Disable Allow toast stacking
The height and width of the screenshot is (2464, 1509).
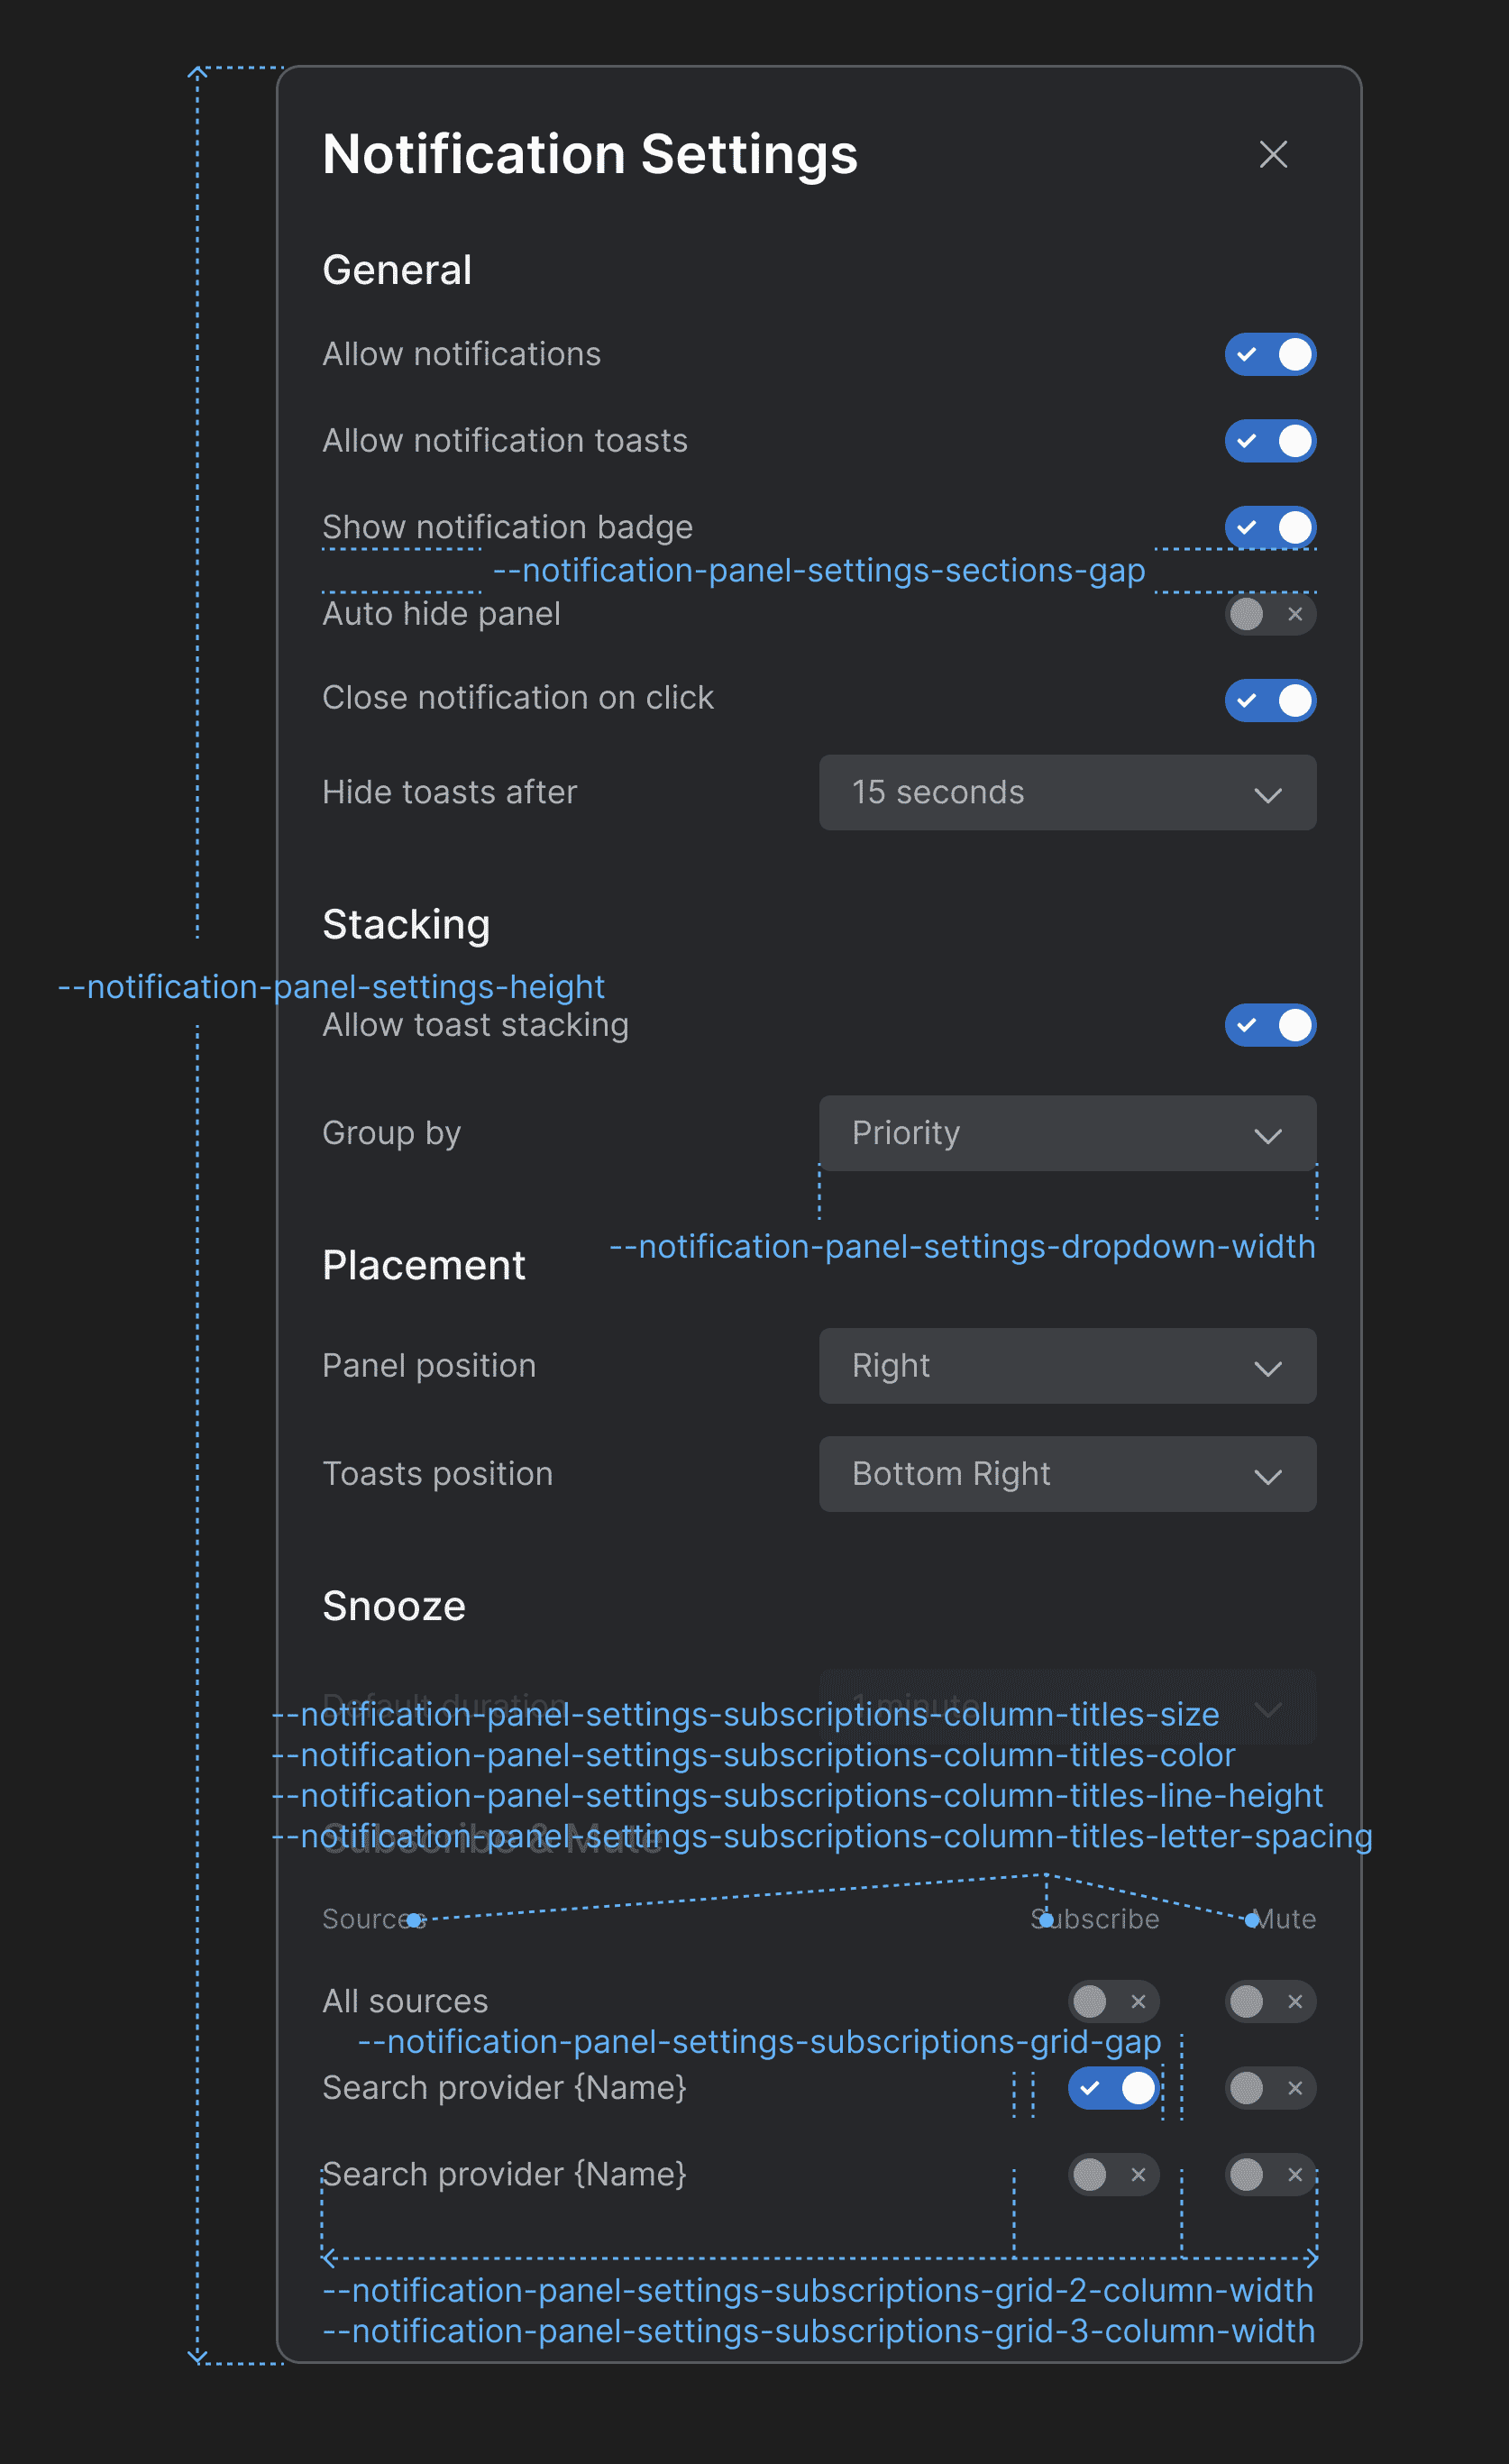(x=1269, y=1025)
